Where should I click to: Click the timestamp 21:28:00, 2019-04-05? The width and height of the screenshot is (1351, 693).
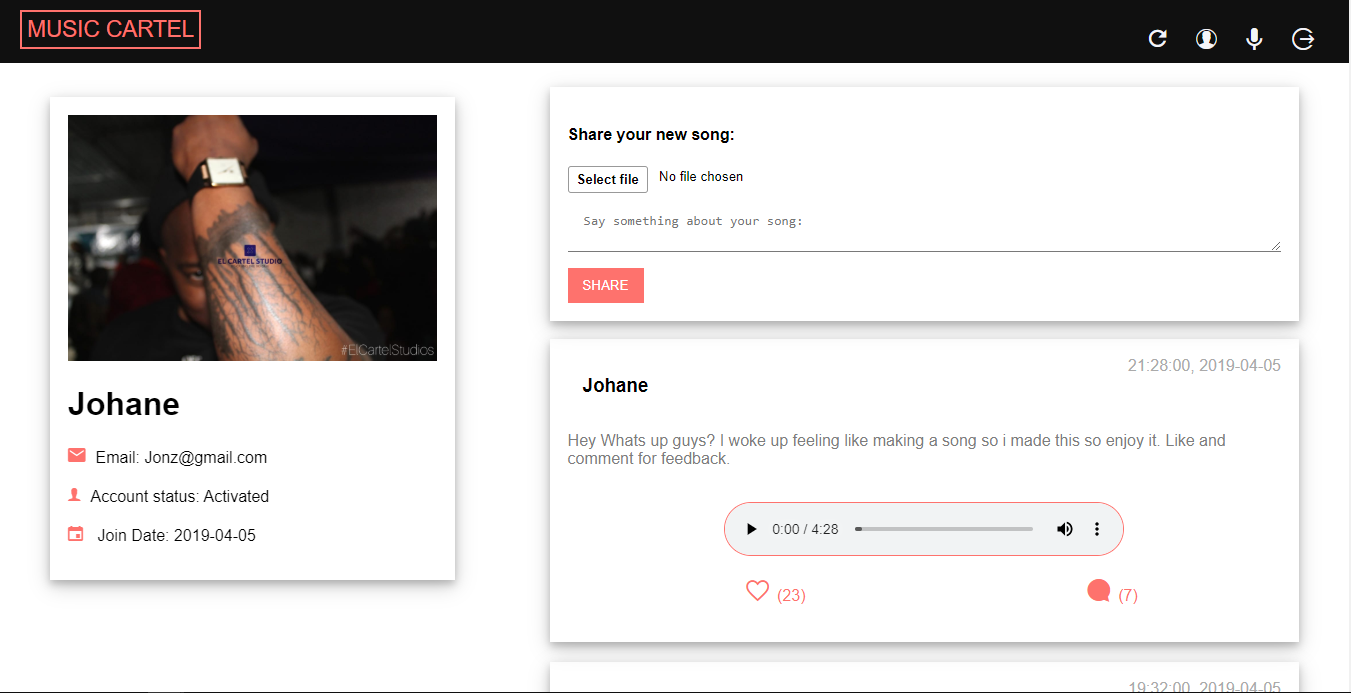click(1204, 365)
